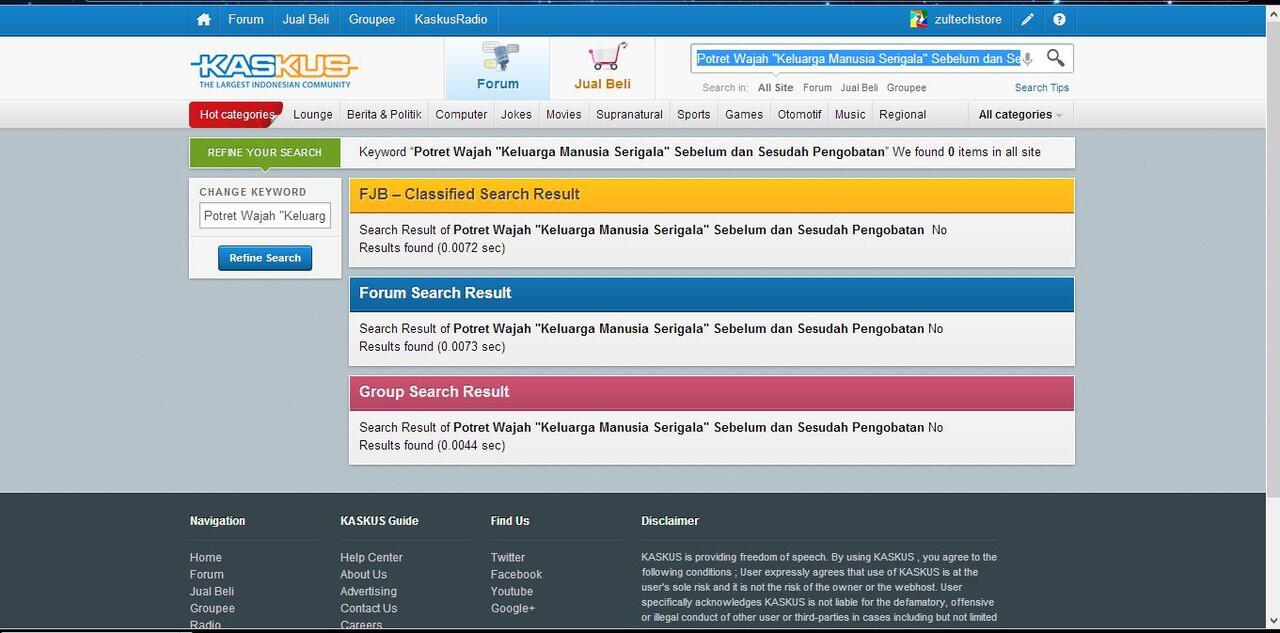Click the FJB – Classified Search Result header

click(x=711, y=195)
